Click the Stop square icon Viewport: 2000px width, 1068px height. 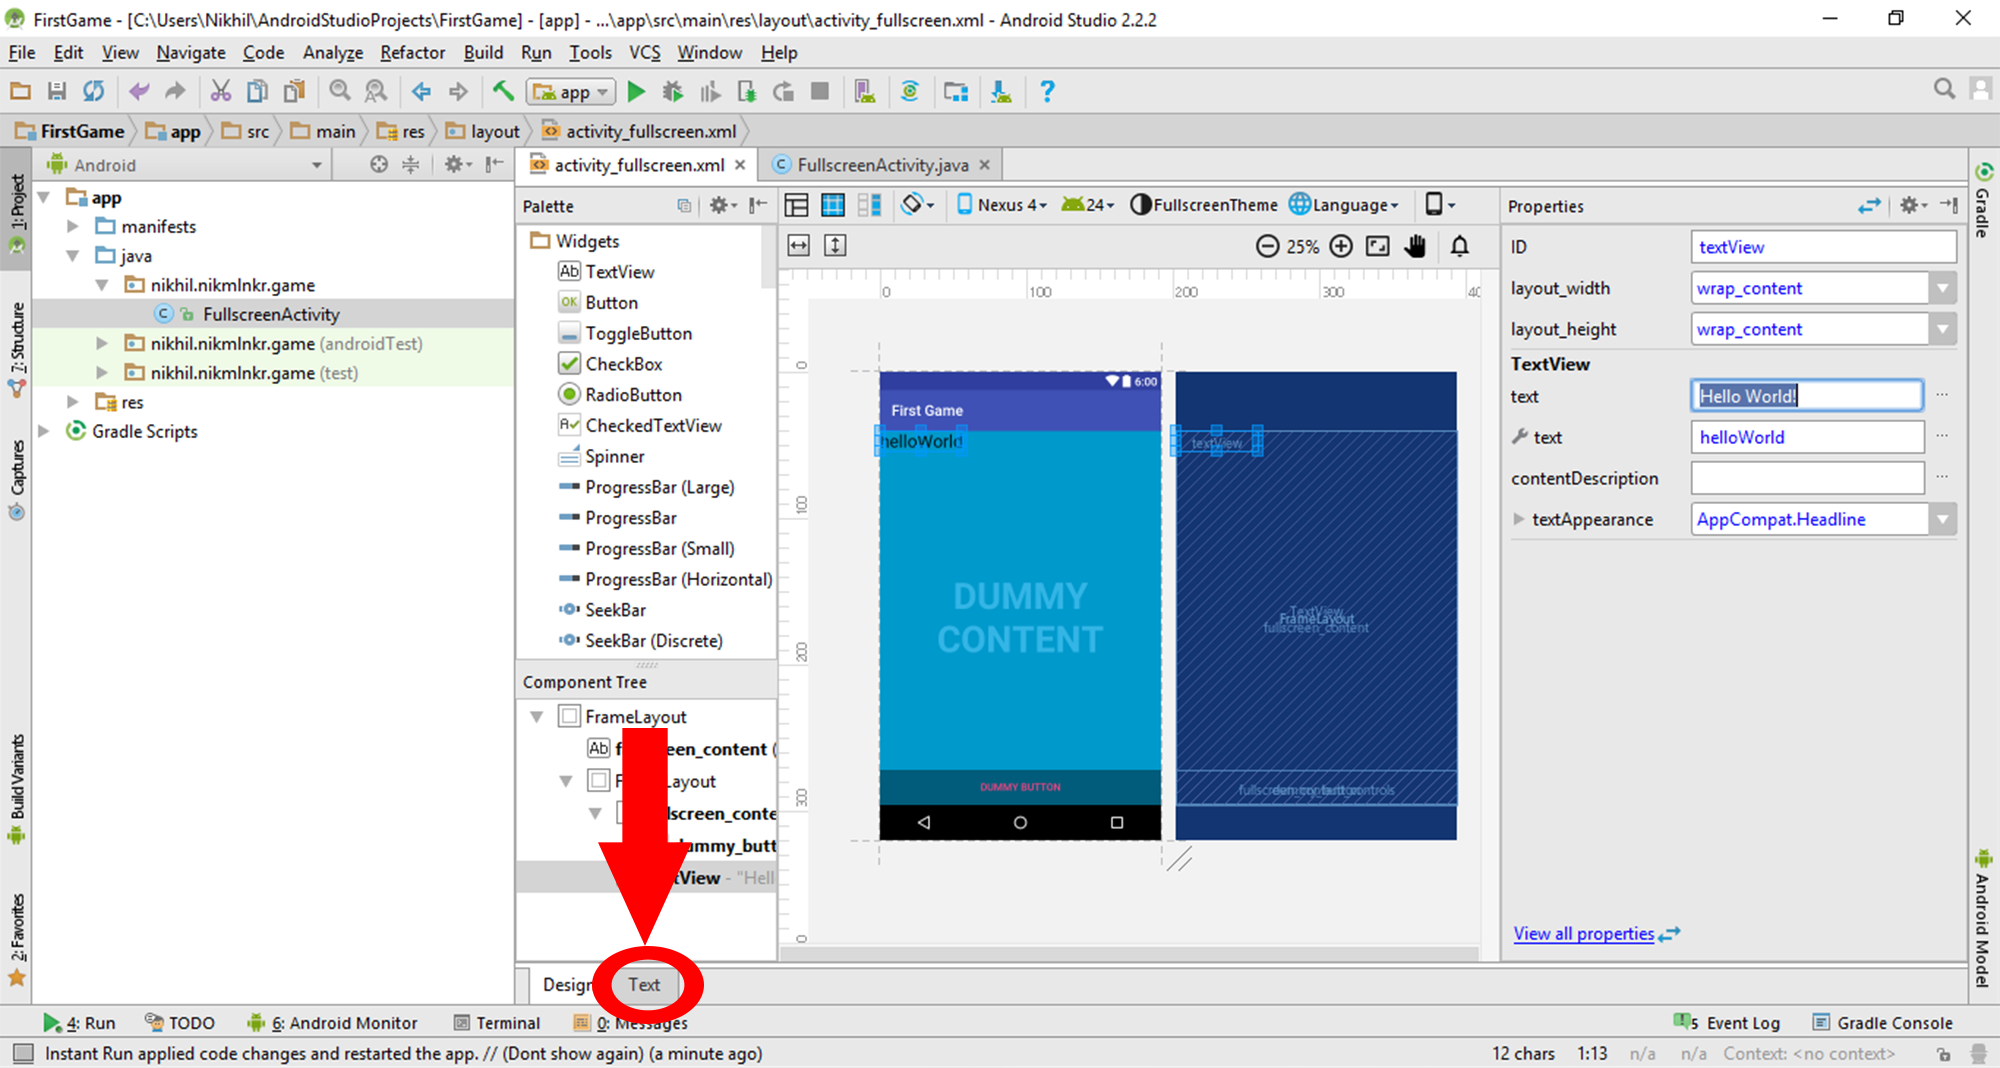click(x=820, y=92)
